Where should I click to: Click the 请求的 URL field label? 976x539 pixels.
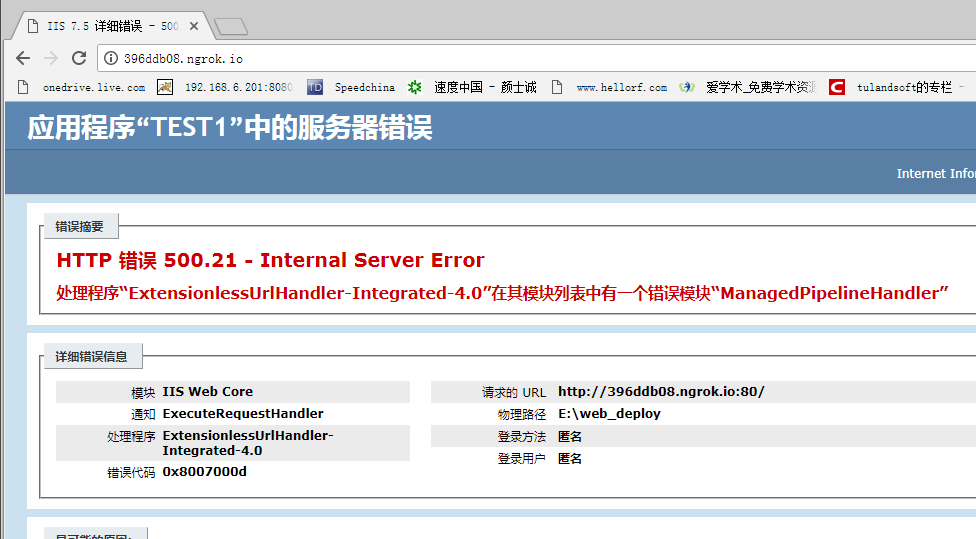(x=514, y=393)
